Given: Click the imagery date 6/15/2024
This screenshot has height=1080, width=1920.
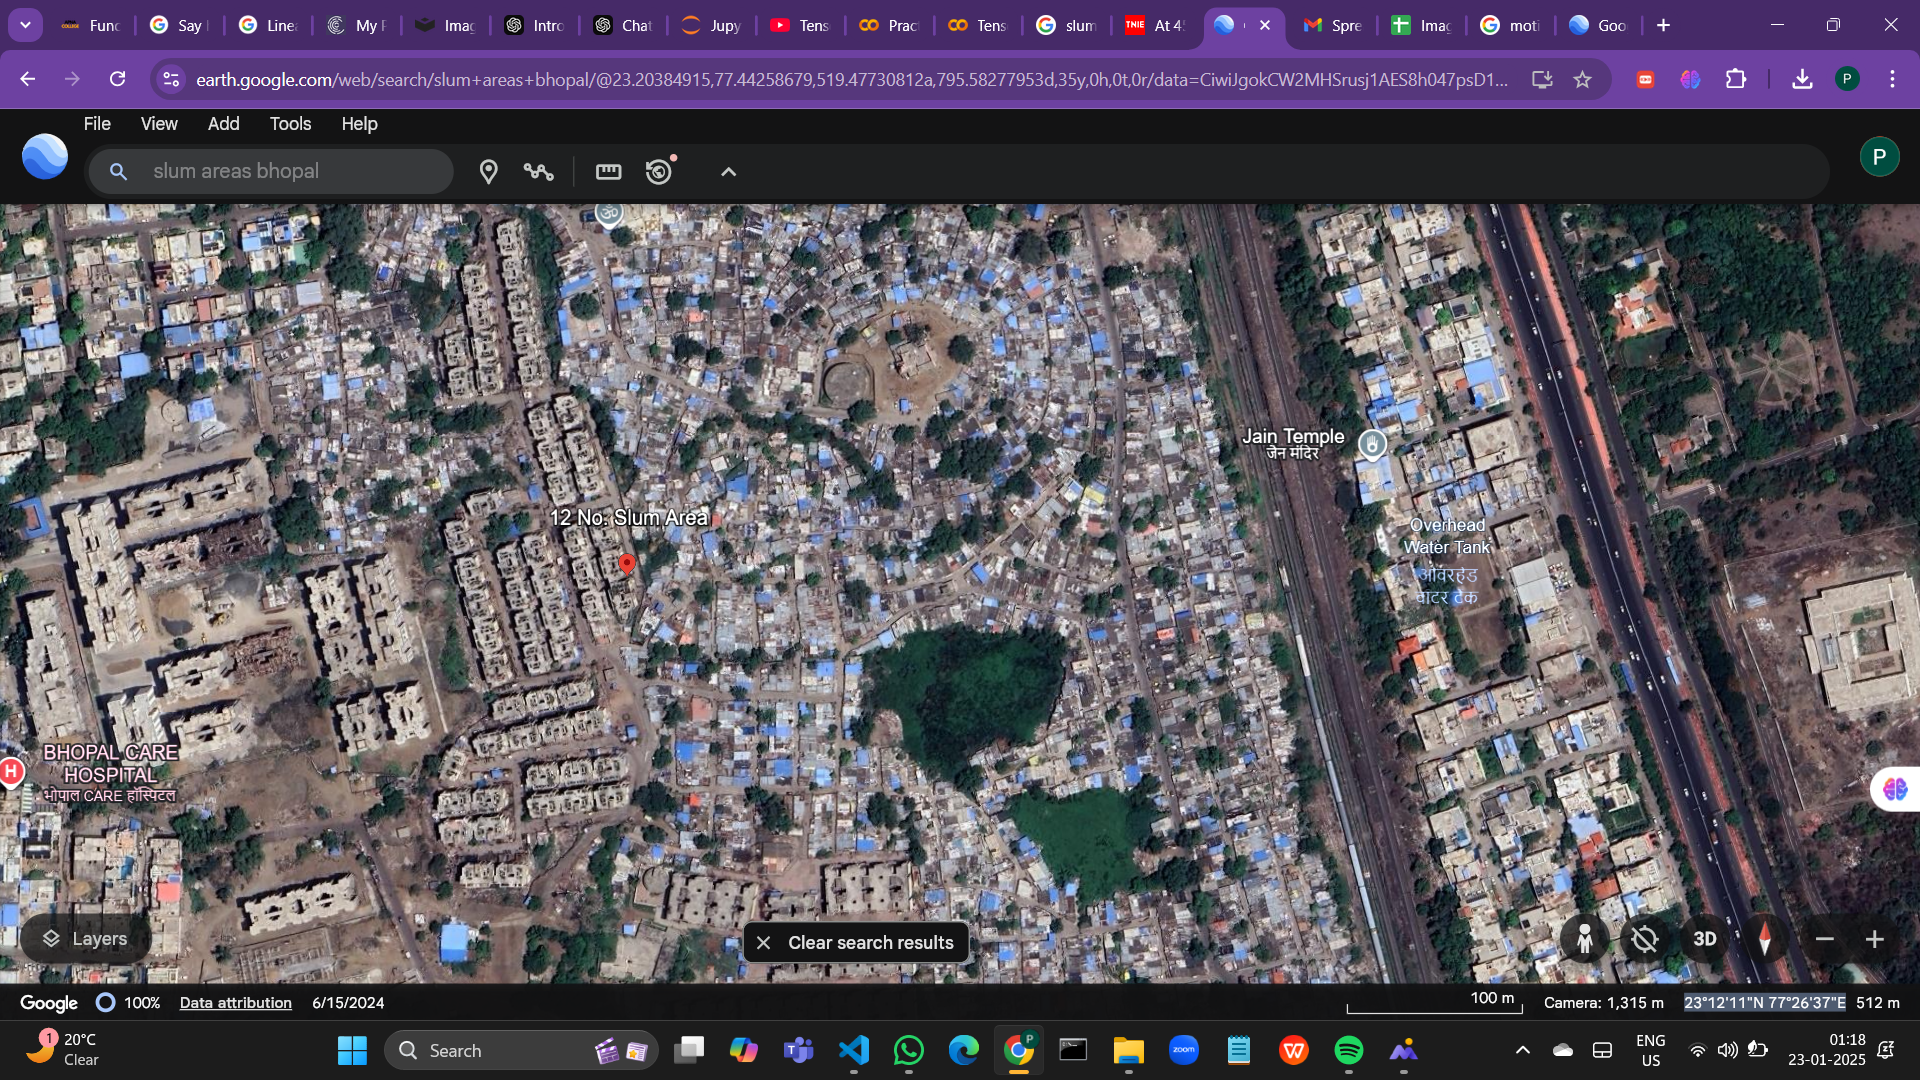Looking at the screenshot, I should click(348, 1003).
